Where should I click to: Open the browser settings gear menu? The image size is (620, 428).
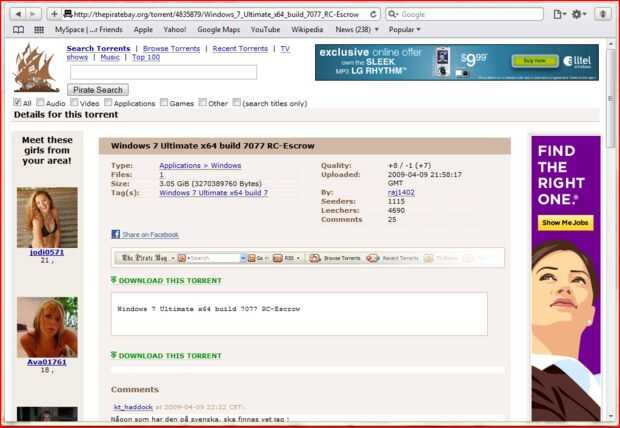click(x=578, y=14)
